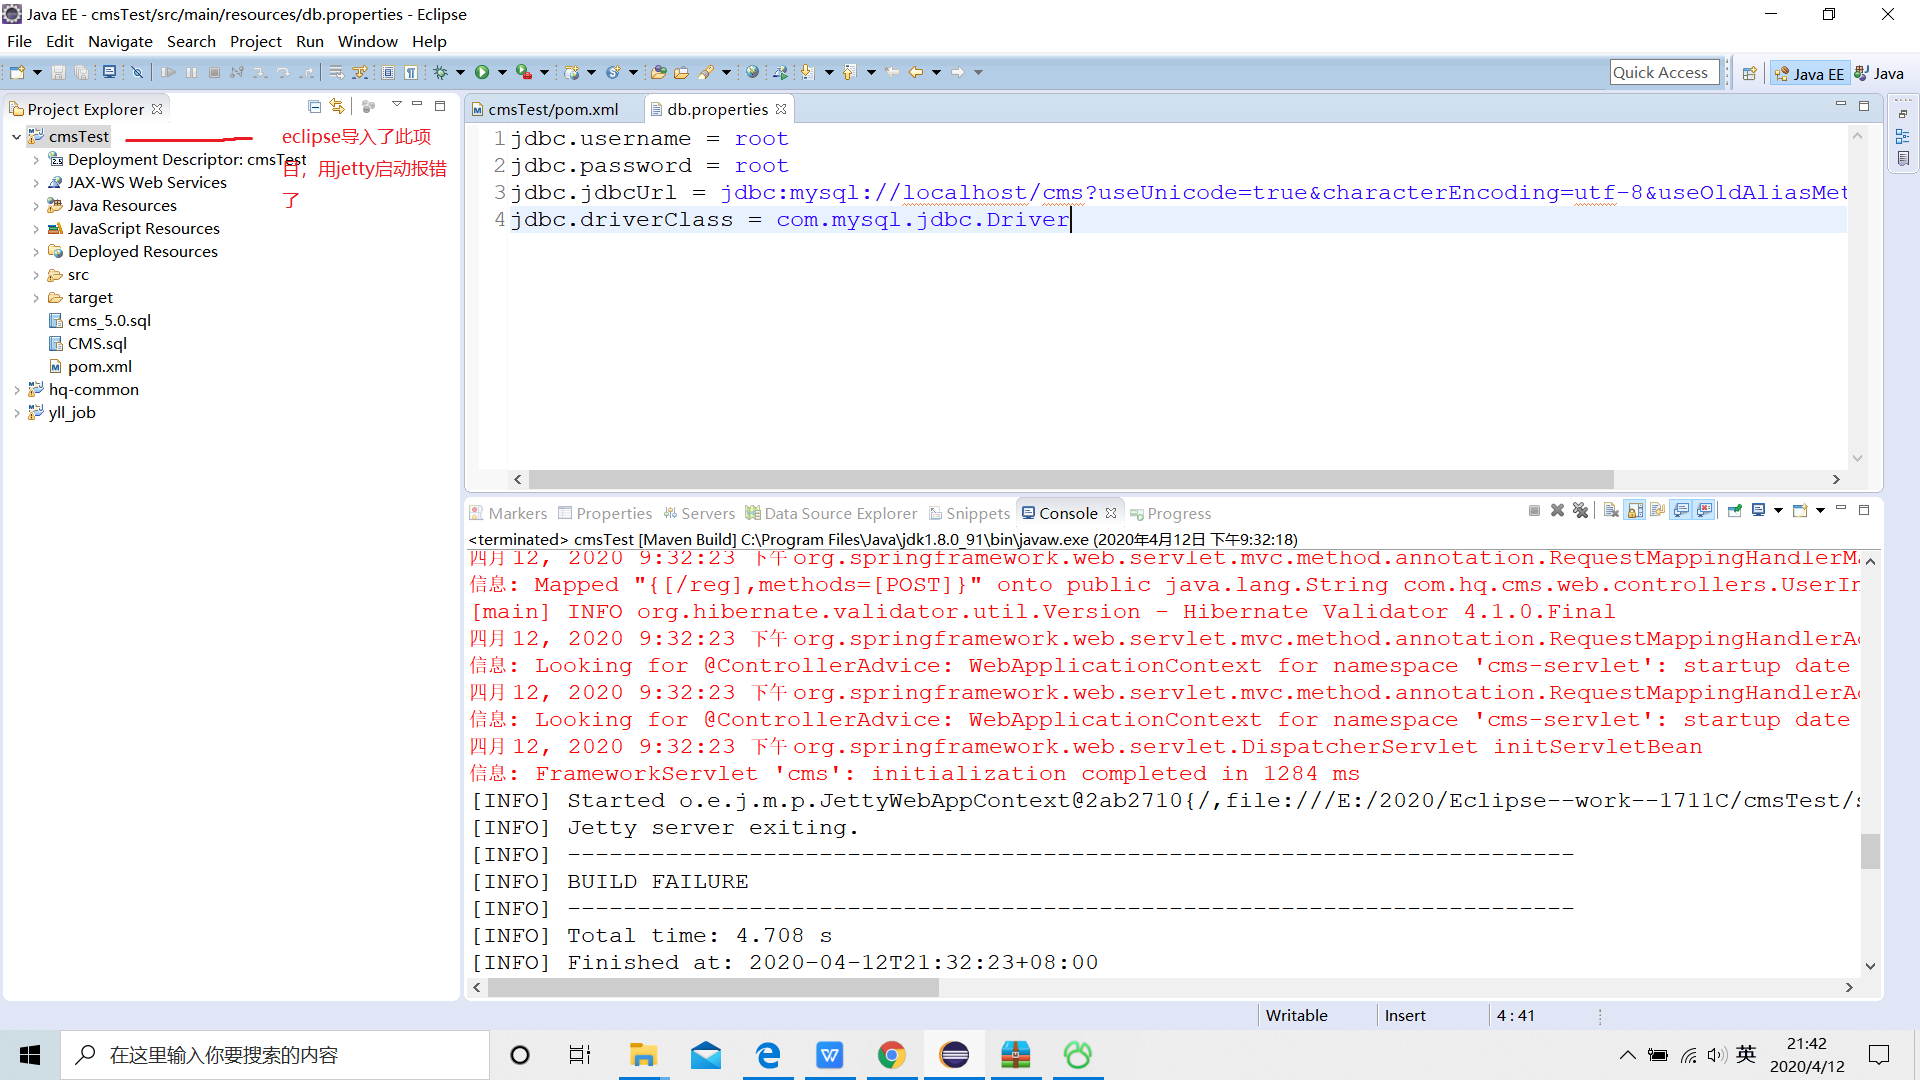Click the Open Console icon
Image resolution: width=1920 pixels, height=1080 pixels.
[x=1800, y=510]
